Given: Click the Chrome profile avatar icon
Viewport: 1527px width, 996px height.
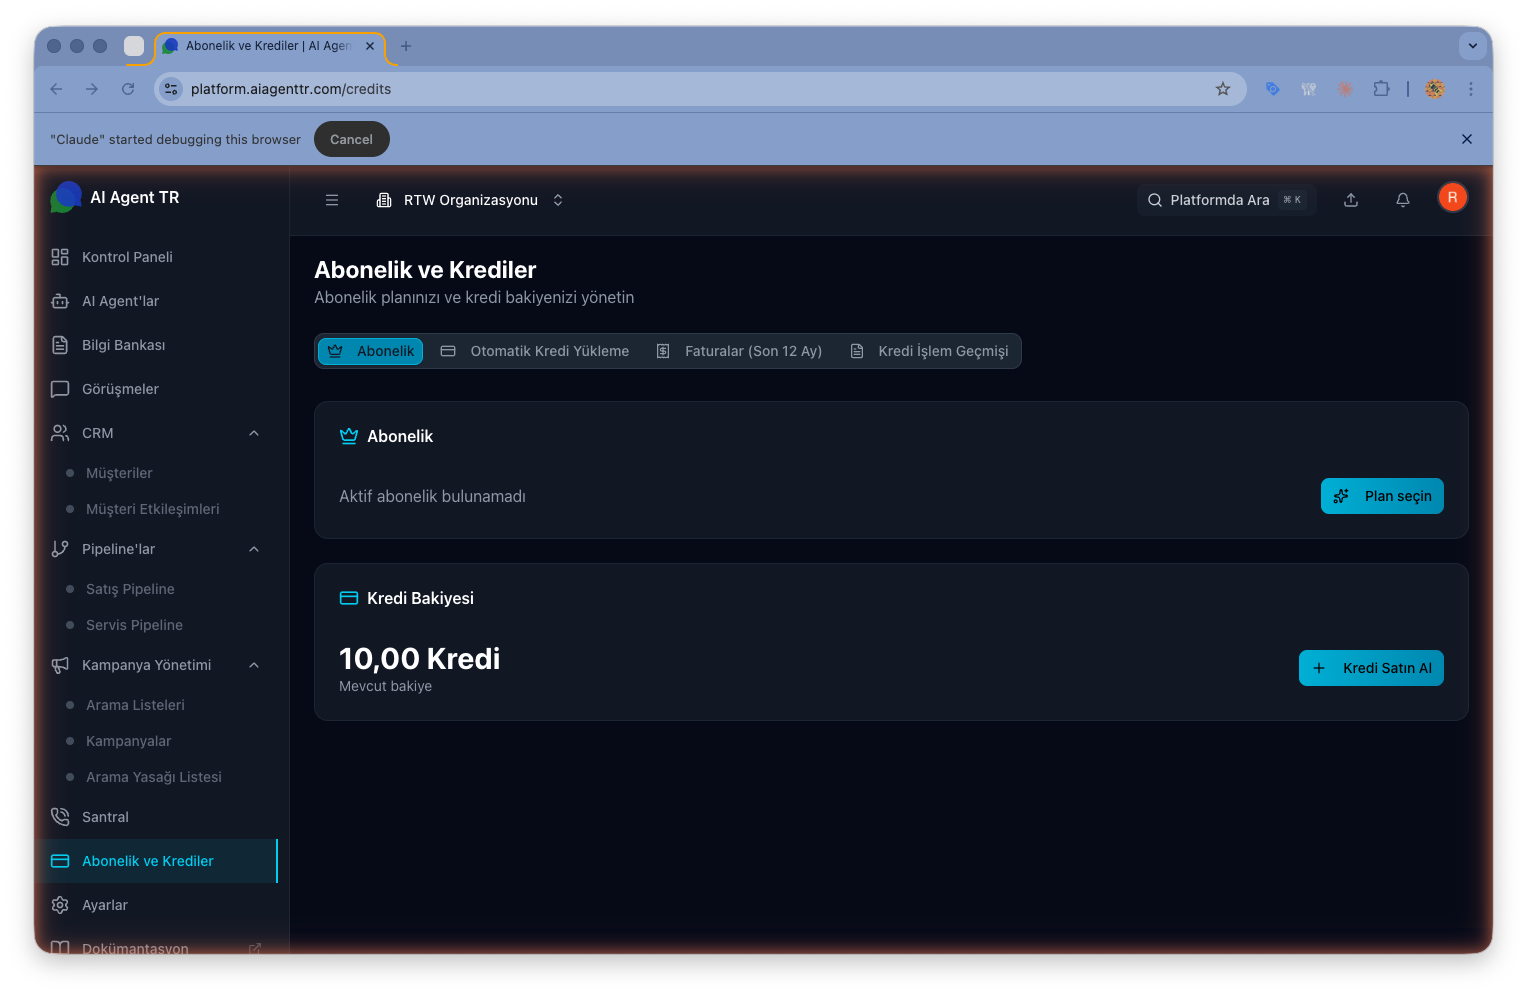Looking at the screenshot, I should (x=1435, y=89).
